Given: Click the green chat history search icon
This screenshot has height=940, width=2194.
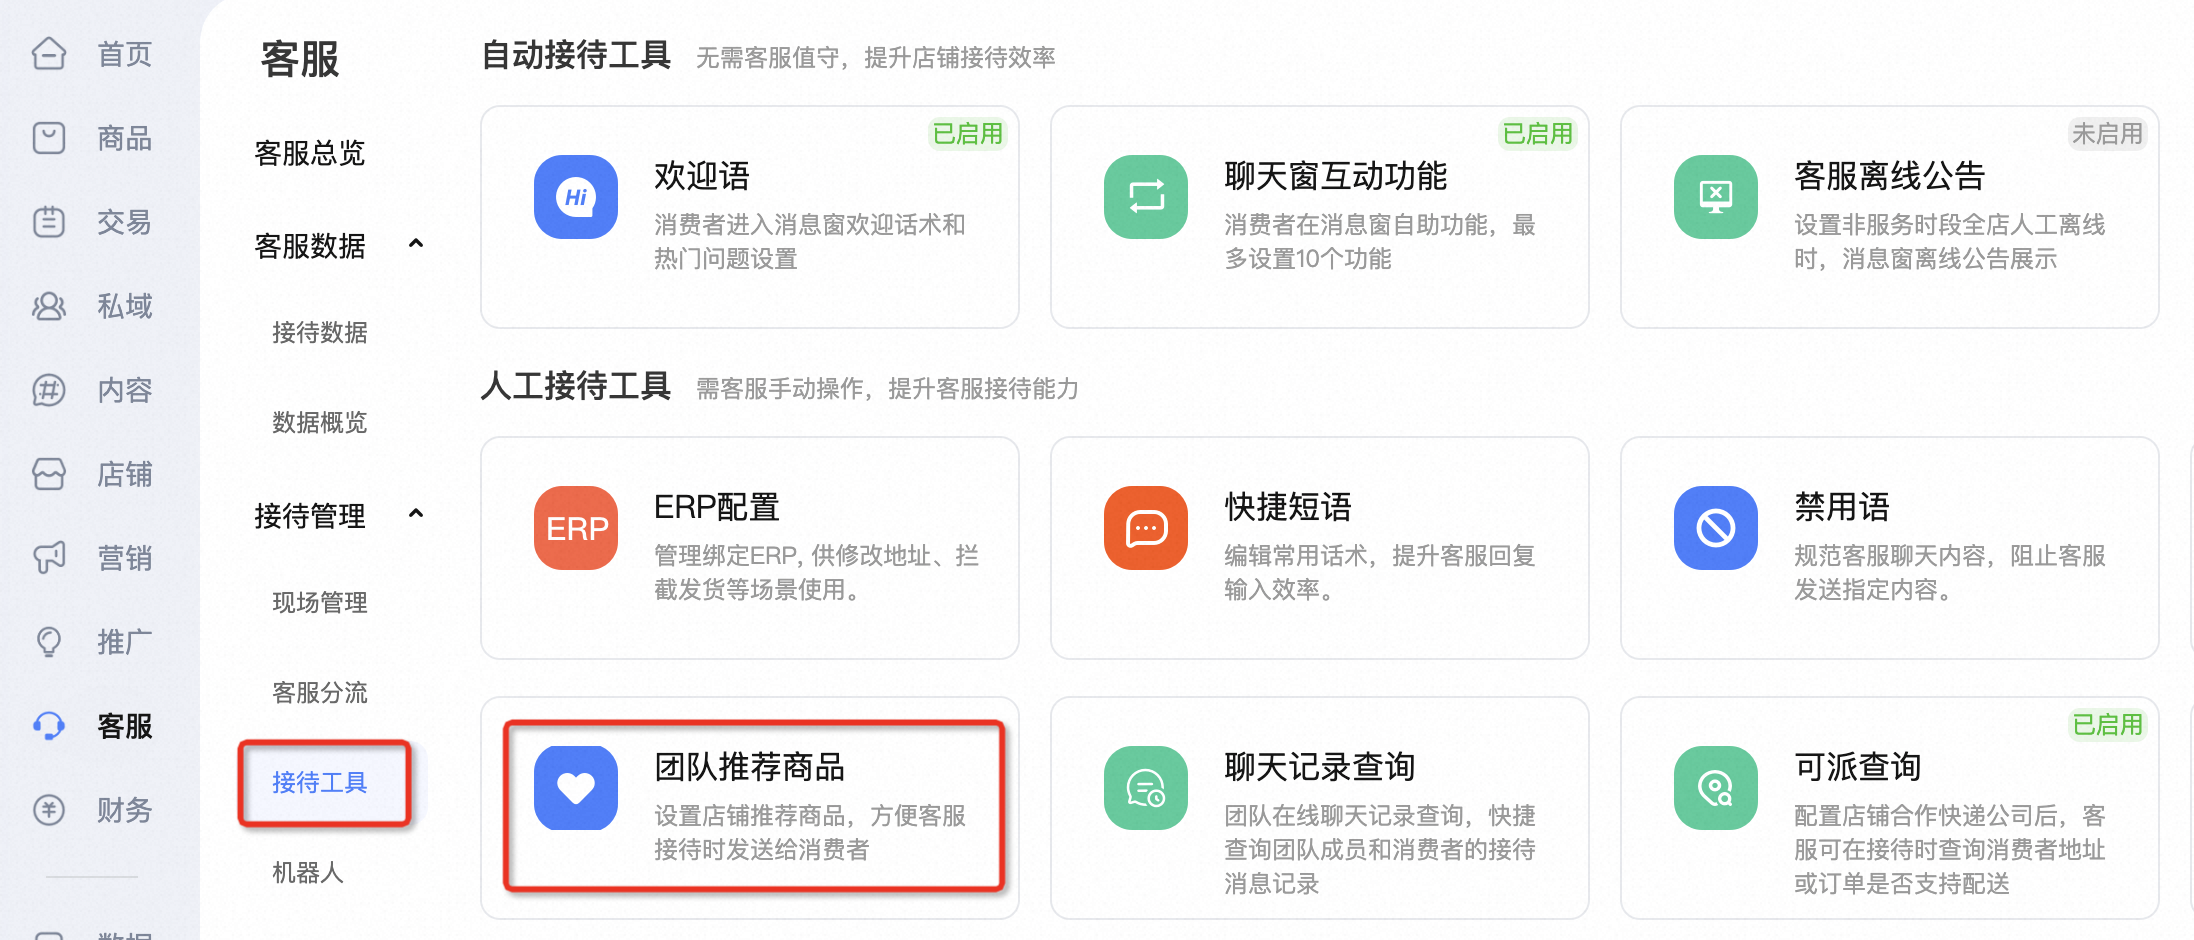Looking at the screenshot, I should click(x=1145, y=788).
